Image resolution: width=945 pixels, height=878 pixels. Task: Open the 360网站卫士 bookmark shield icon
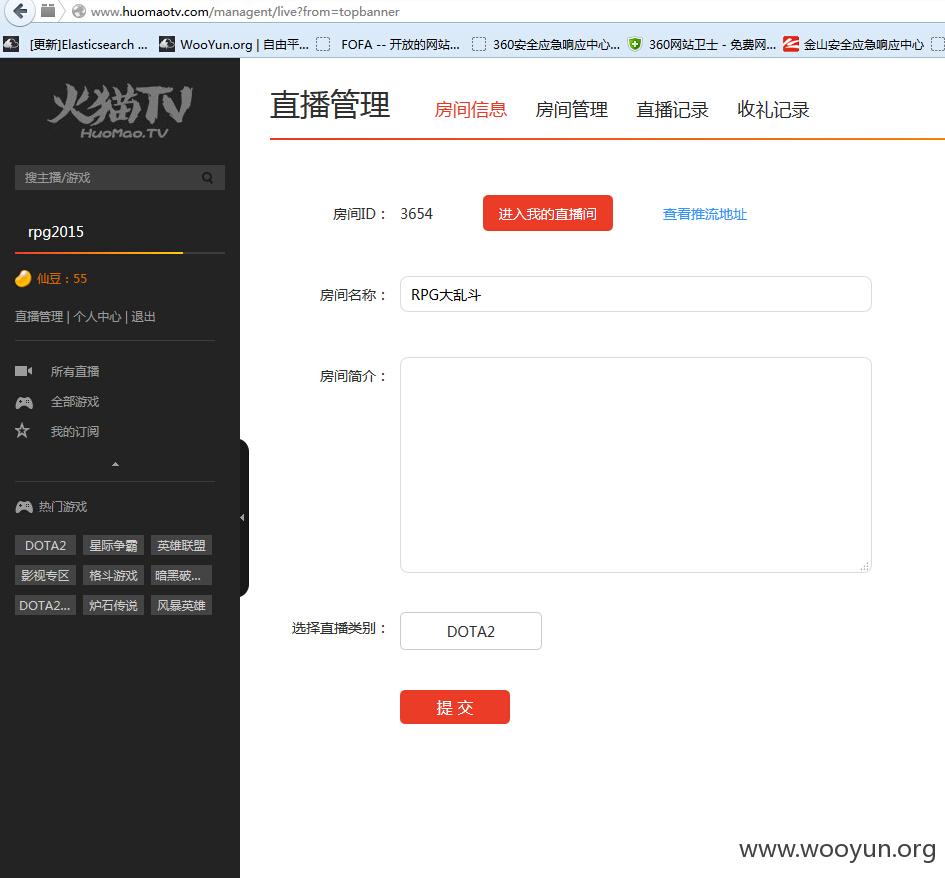point(635,44)
